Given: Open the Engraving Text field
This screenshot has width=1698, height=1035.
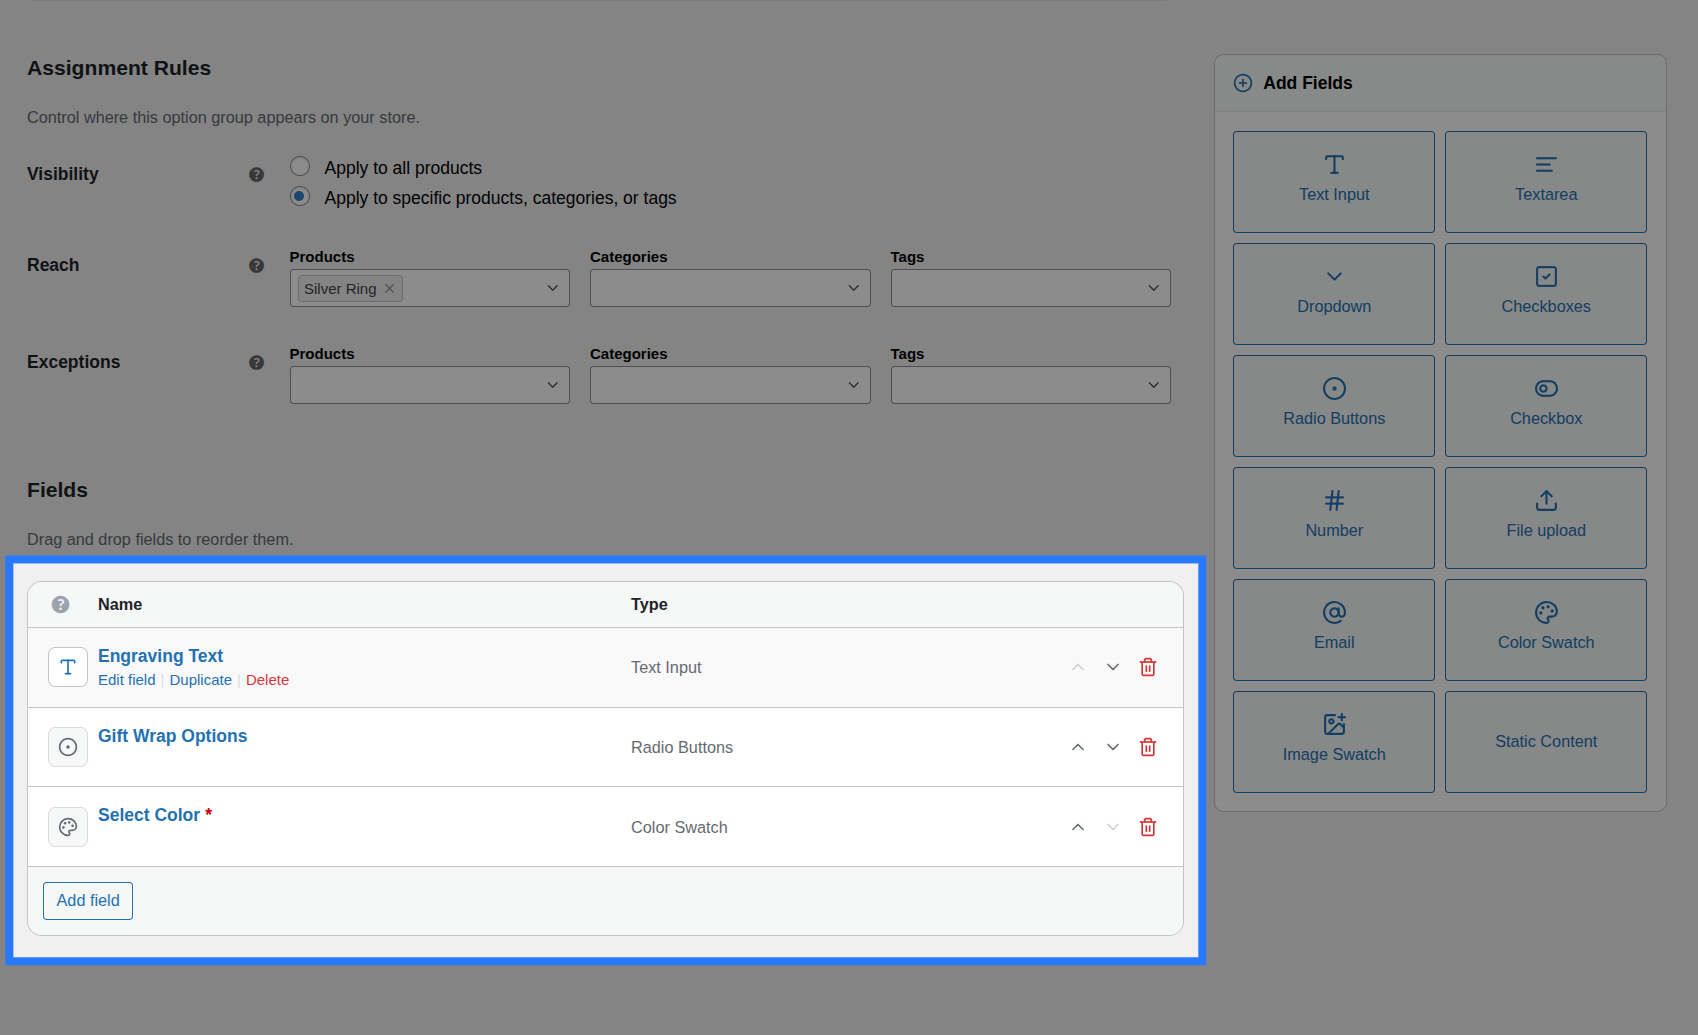Looking at the screenshot, I should 160,656.
